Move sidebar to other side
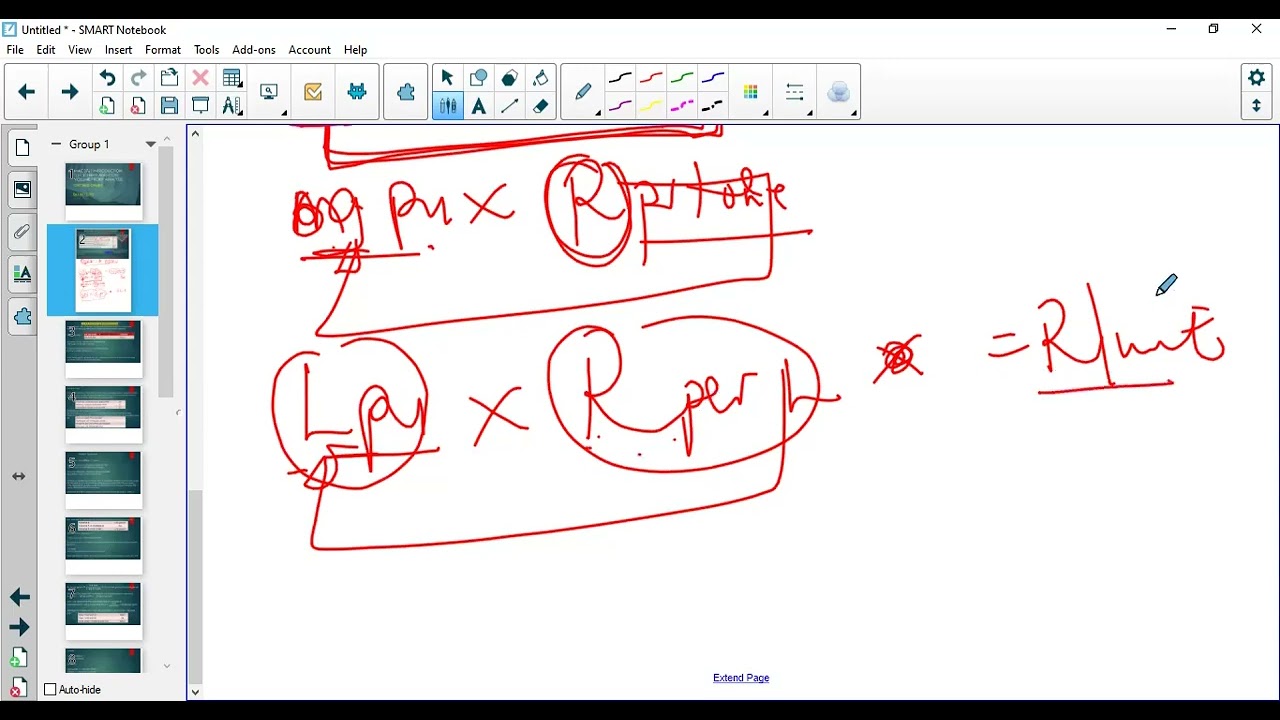Screen dimensions: 1280x720 pos(19,476)
